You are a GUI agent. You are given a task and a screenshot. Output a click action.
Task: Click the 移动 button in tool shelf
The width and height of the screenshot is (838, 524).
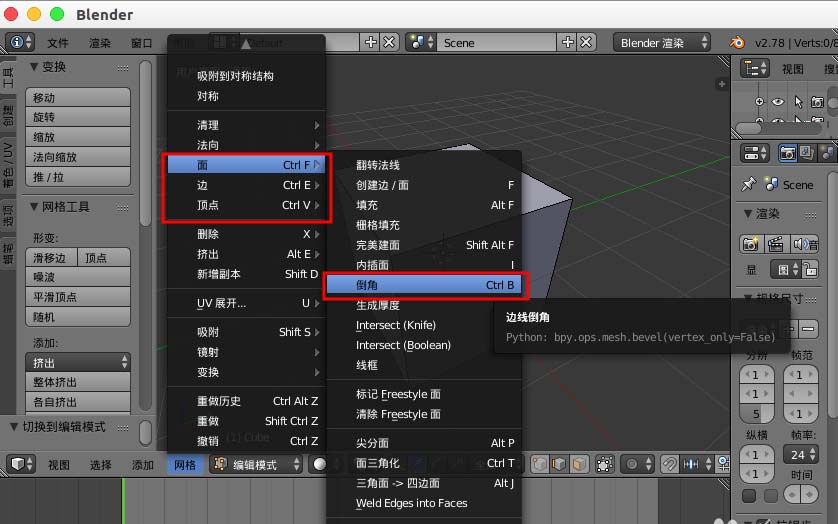[78, 97]
